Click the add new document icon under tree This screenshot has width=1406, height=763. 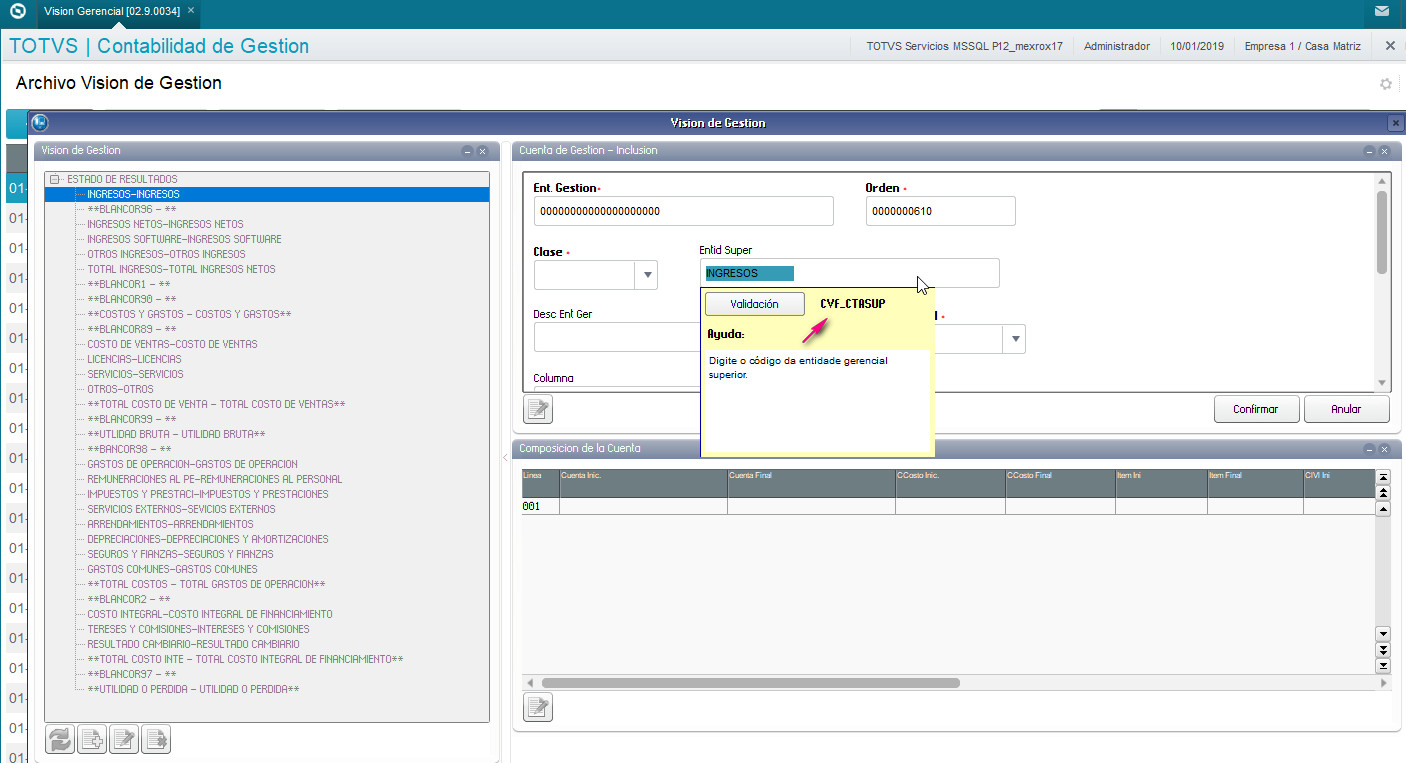tap(93, 739)
